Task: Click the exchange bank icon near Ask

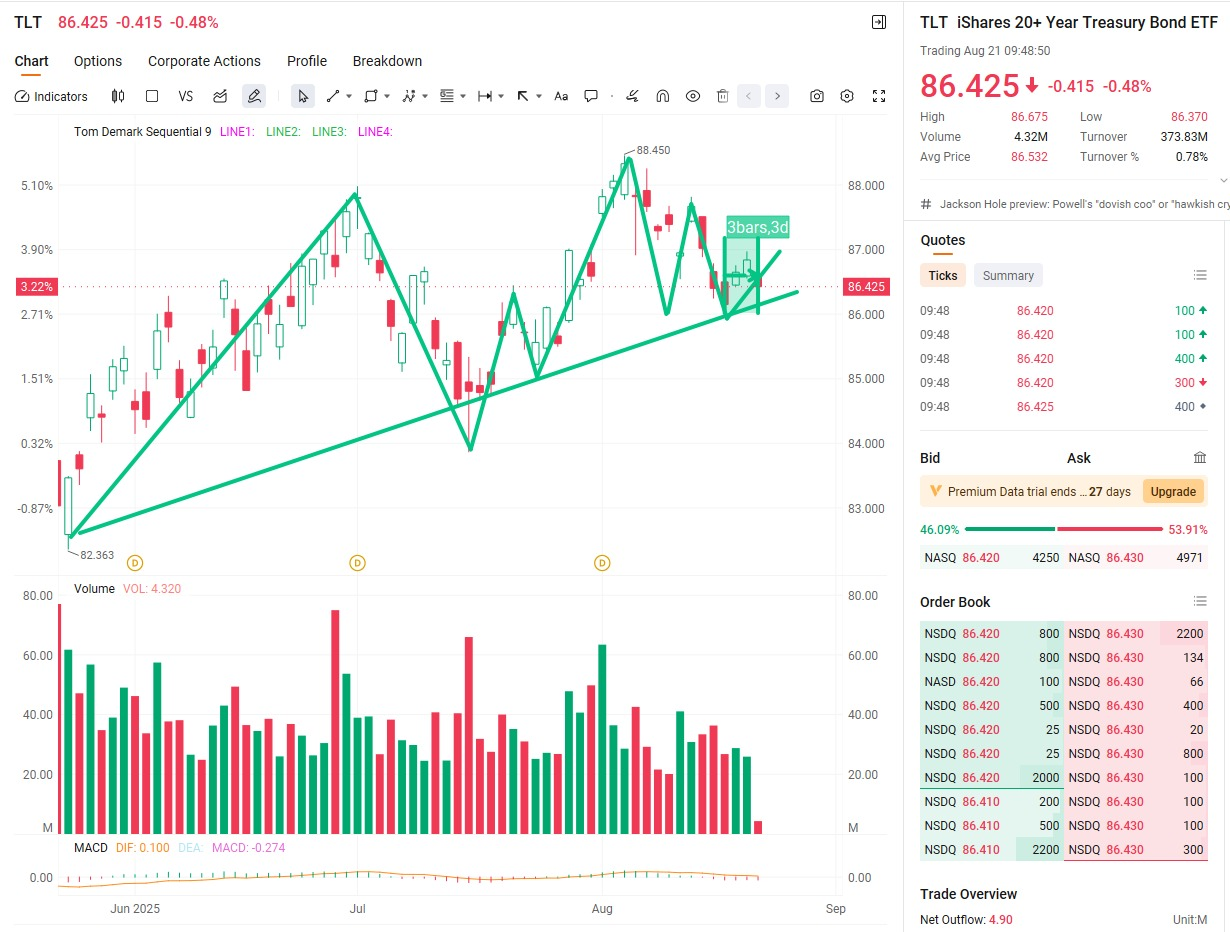Action: coord(1200,458)
